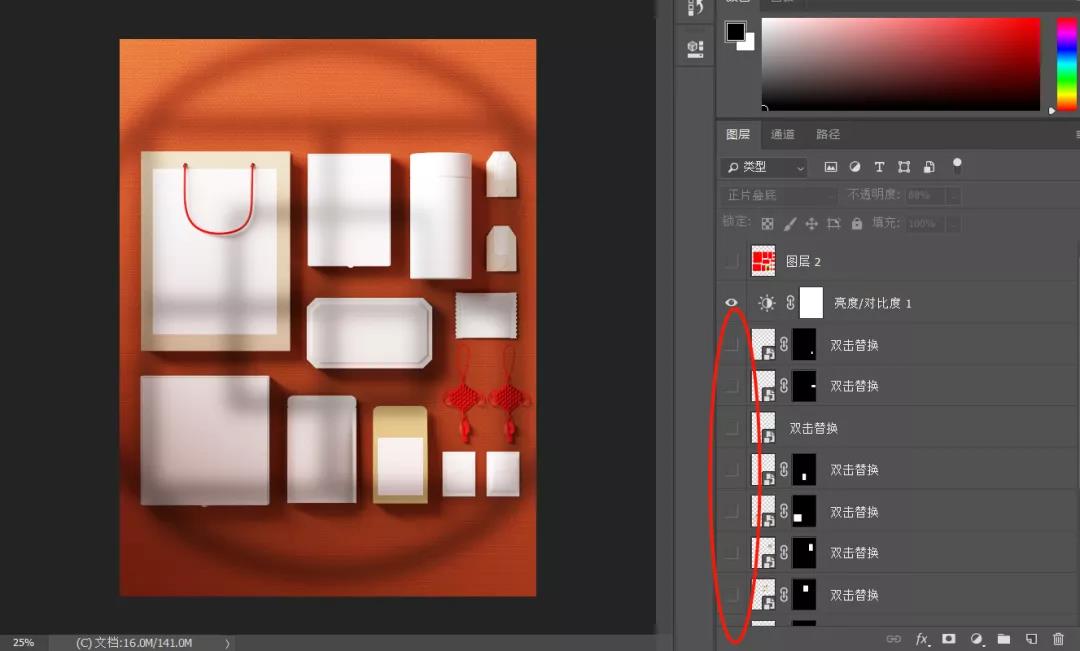Delete layer using the trash icon
The image size is (1080, 651).
pyautogui.click(x=1058, y=639)
